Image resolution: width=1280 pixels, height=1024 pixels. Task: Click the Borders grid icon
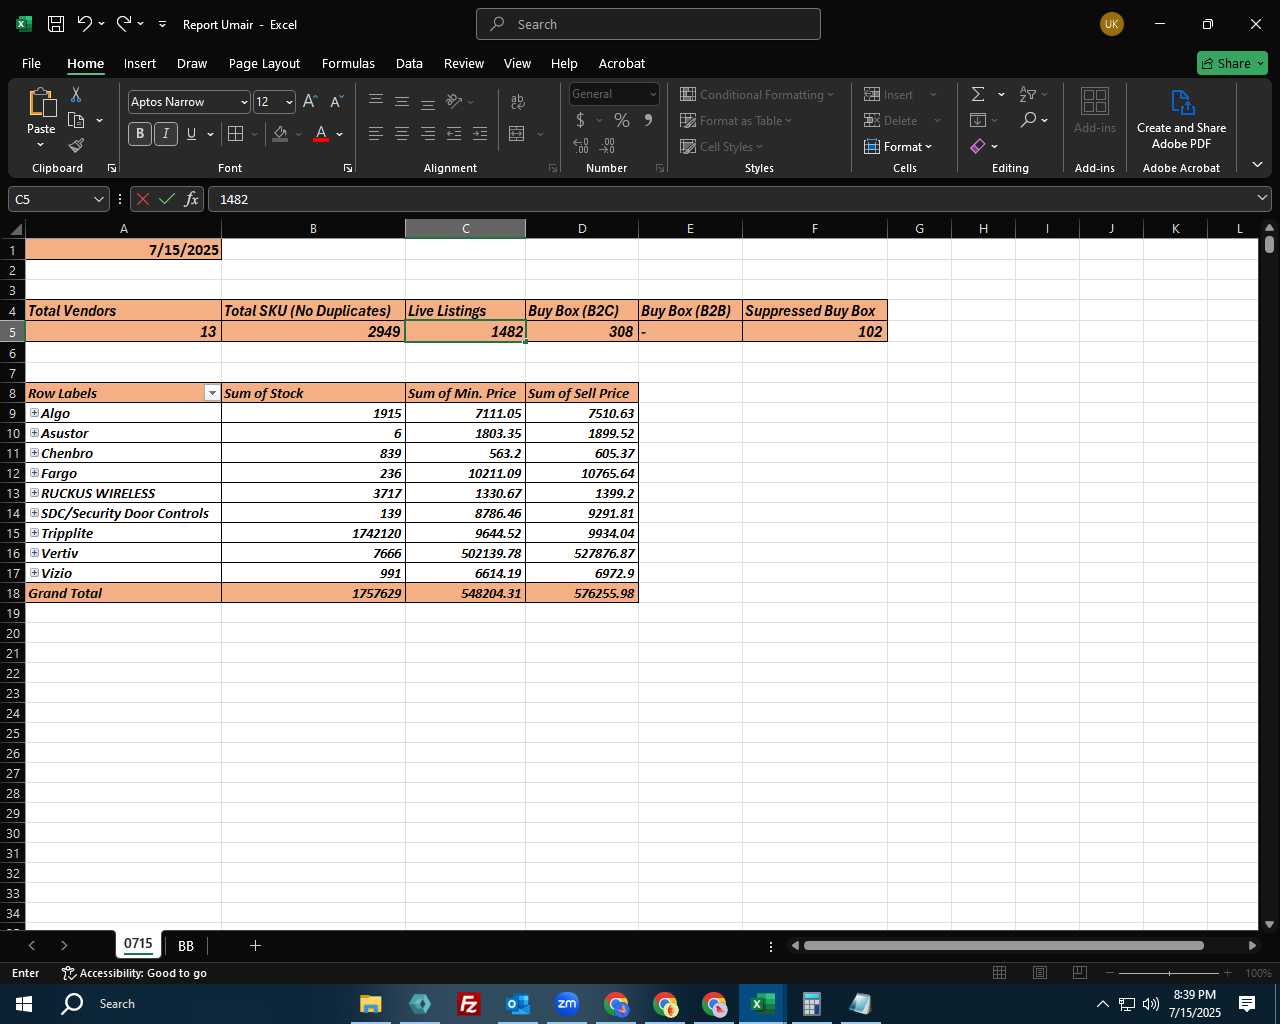coord(235,134)
